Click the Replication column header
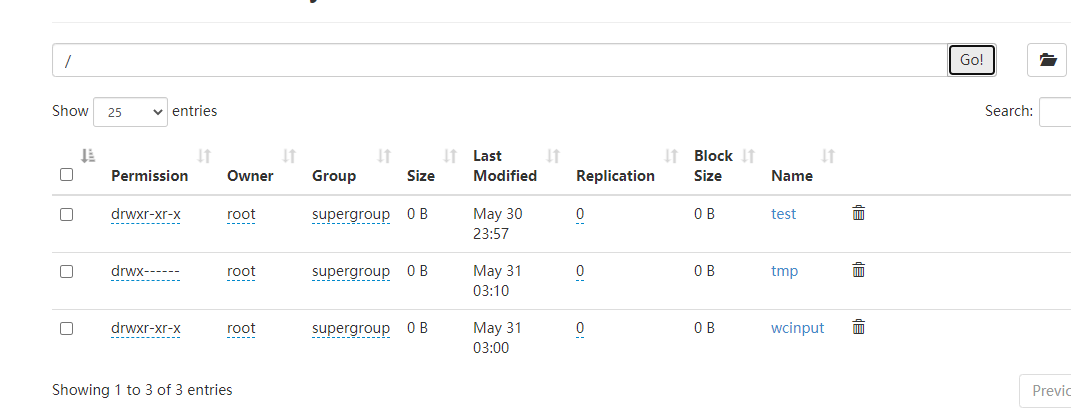Screen dimensions: 1071x415 615,176
